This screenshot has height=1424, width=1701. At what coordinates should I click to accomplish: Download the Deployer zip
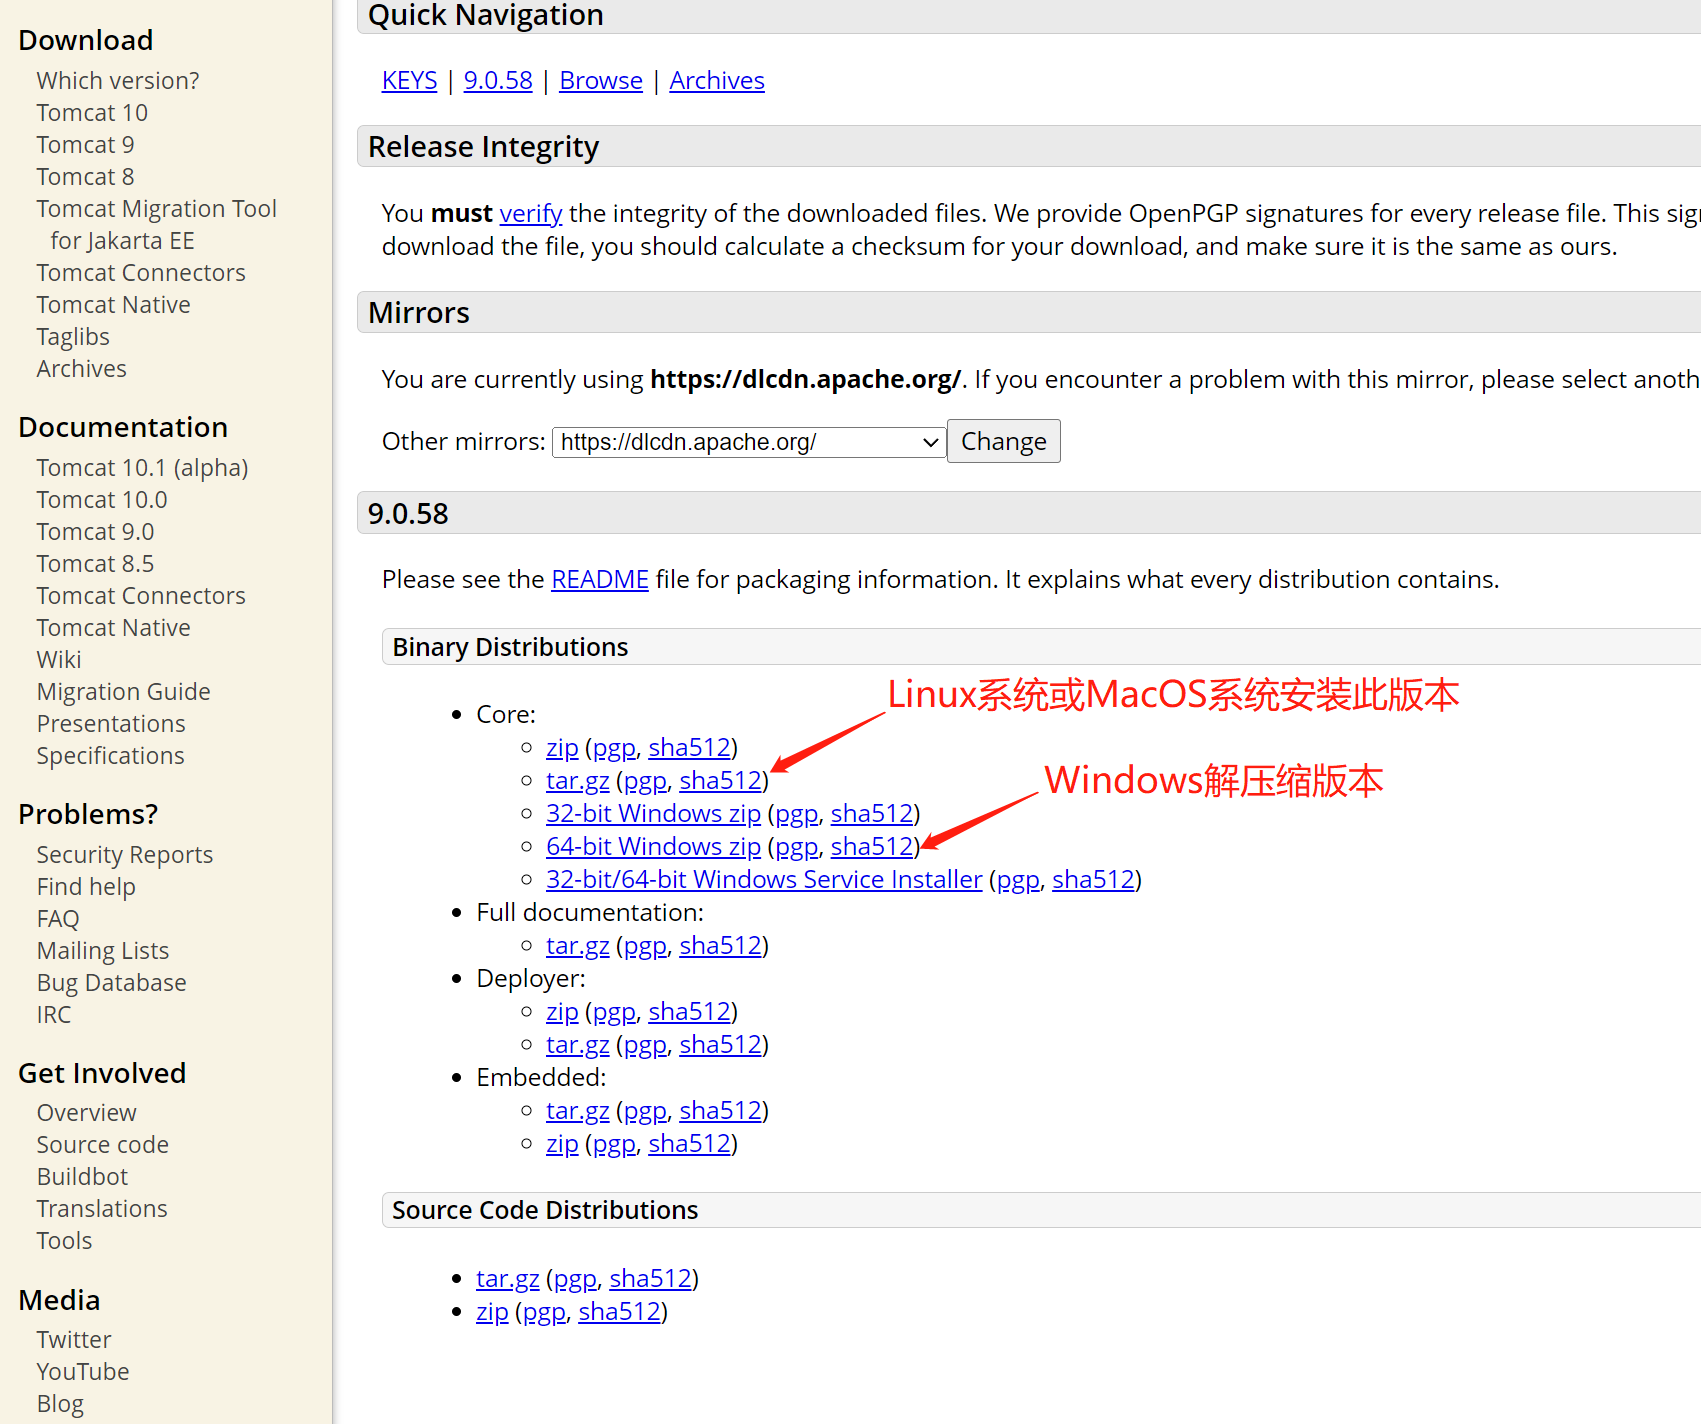[562, 1012]
